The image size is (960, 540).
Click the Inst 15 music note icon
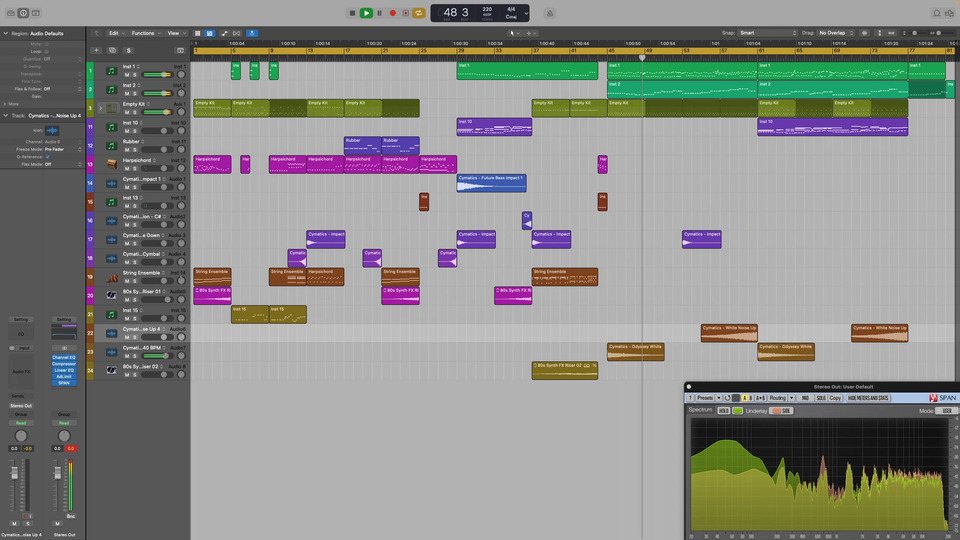coord(111,315)
